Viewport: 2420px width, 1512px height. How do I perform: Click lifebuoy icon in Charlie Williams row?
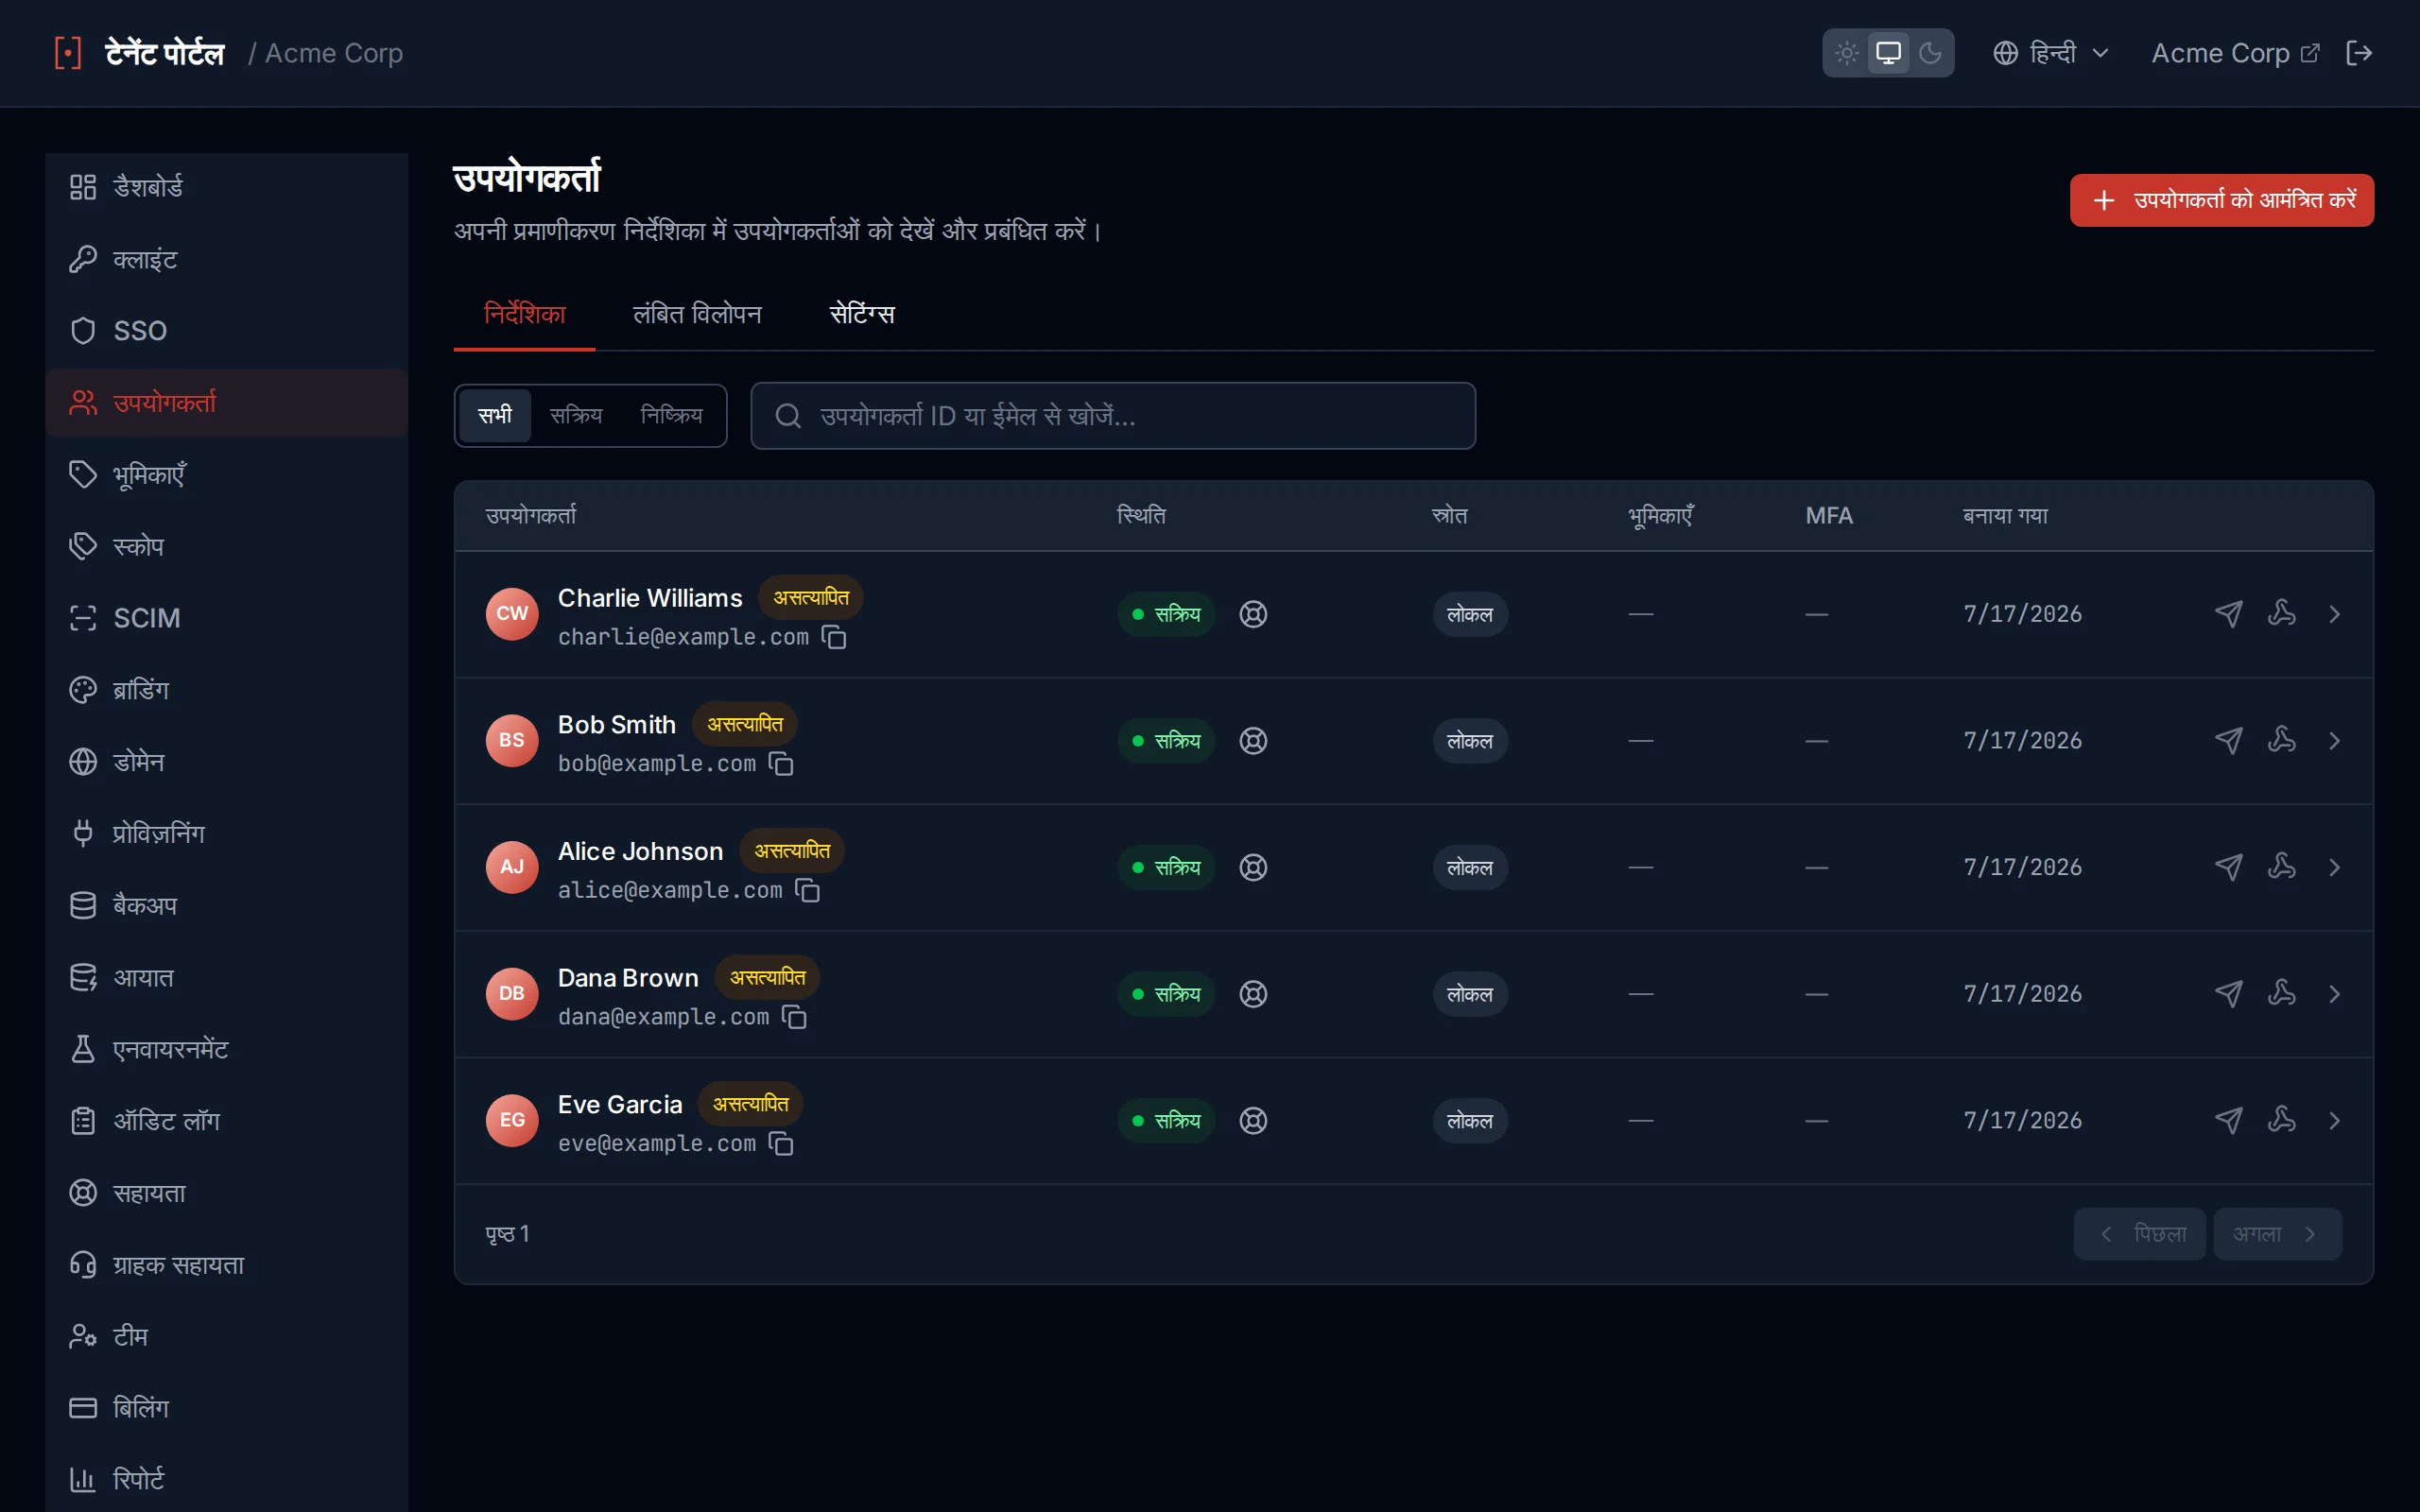point(1253,614)
